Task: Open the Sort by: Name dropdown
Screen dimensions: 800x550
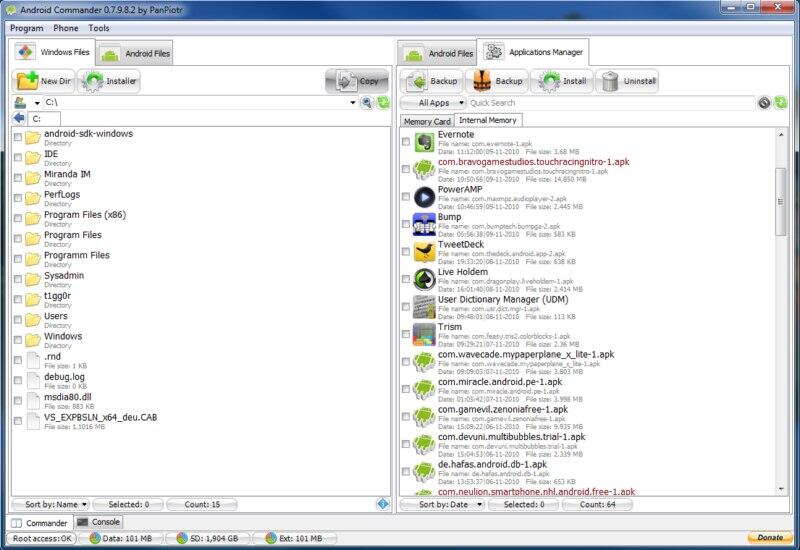Action: coord(50,504)
